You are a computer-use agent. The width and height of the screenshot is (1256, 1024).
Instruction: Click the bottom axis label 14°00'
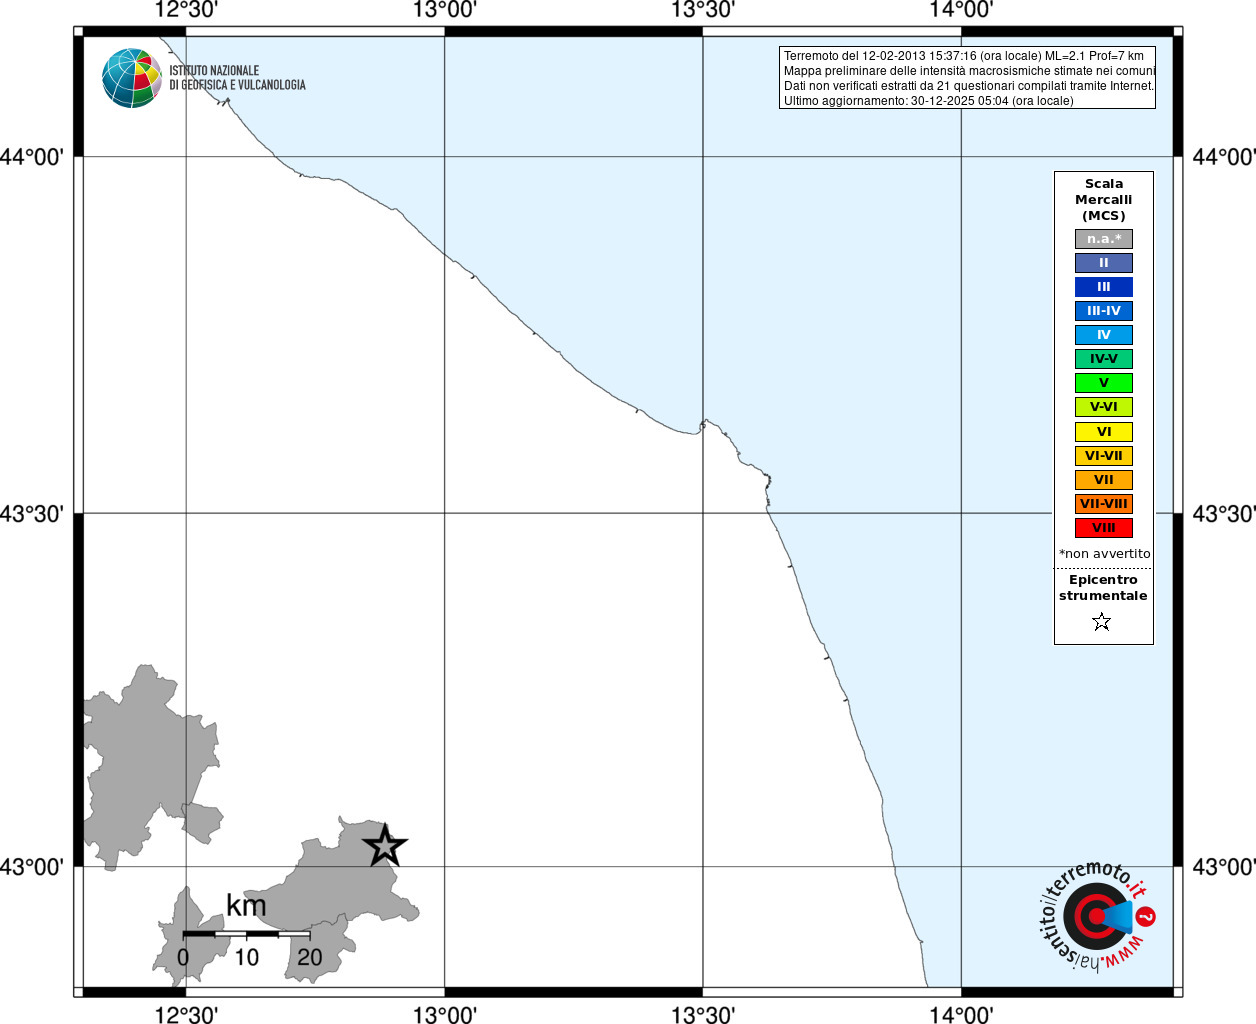coord(961,1014)
